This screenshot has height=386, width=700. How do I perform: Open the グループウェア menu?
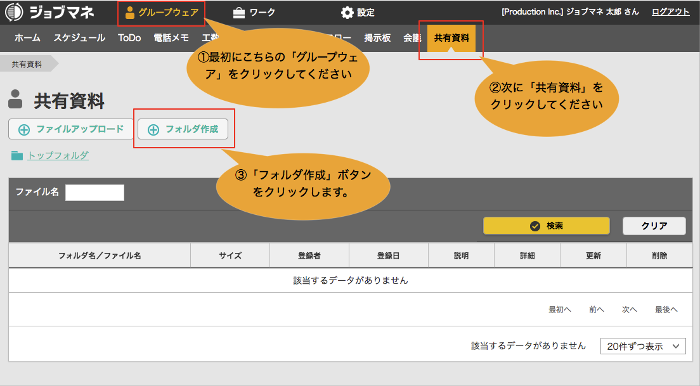tap(162, 12)
